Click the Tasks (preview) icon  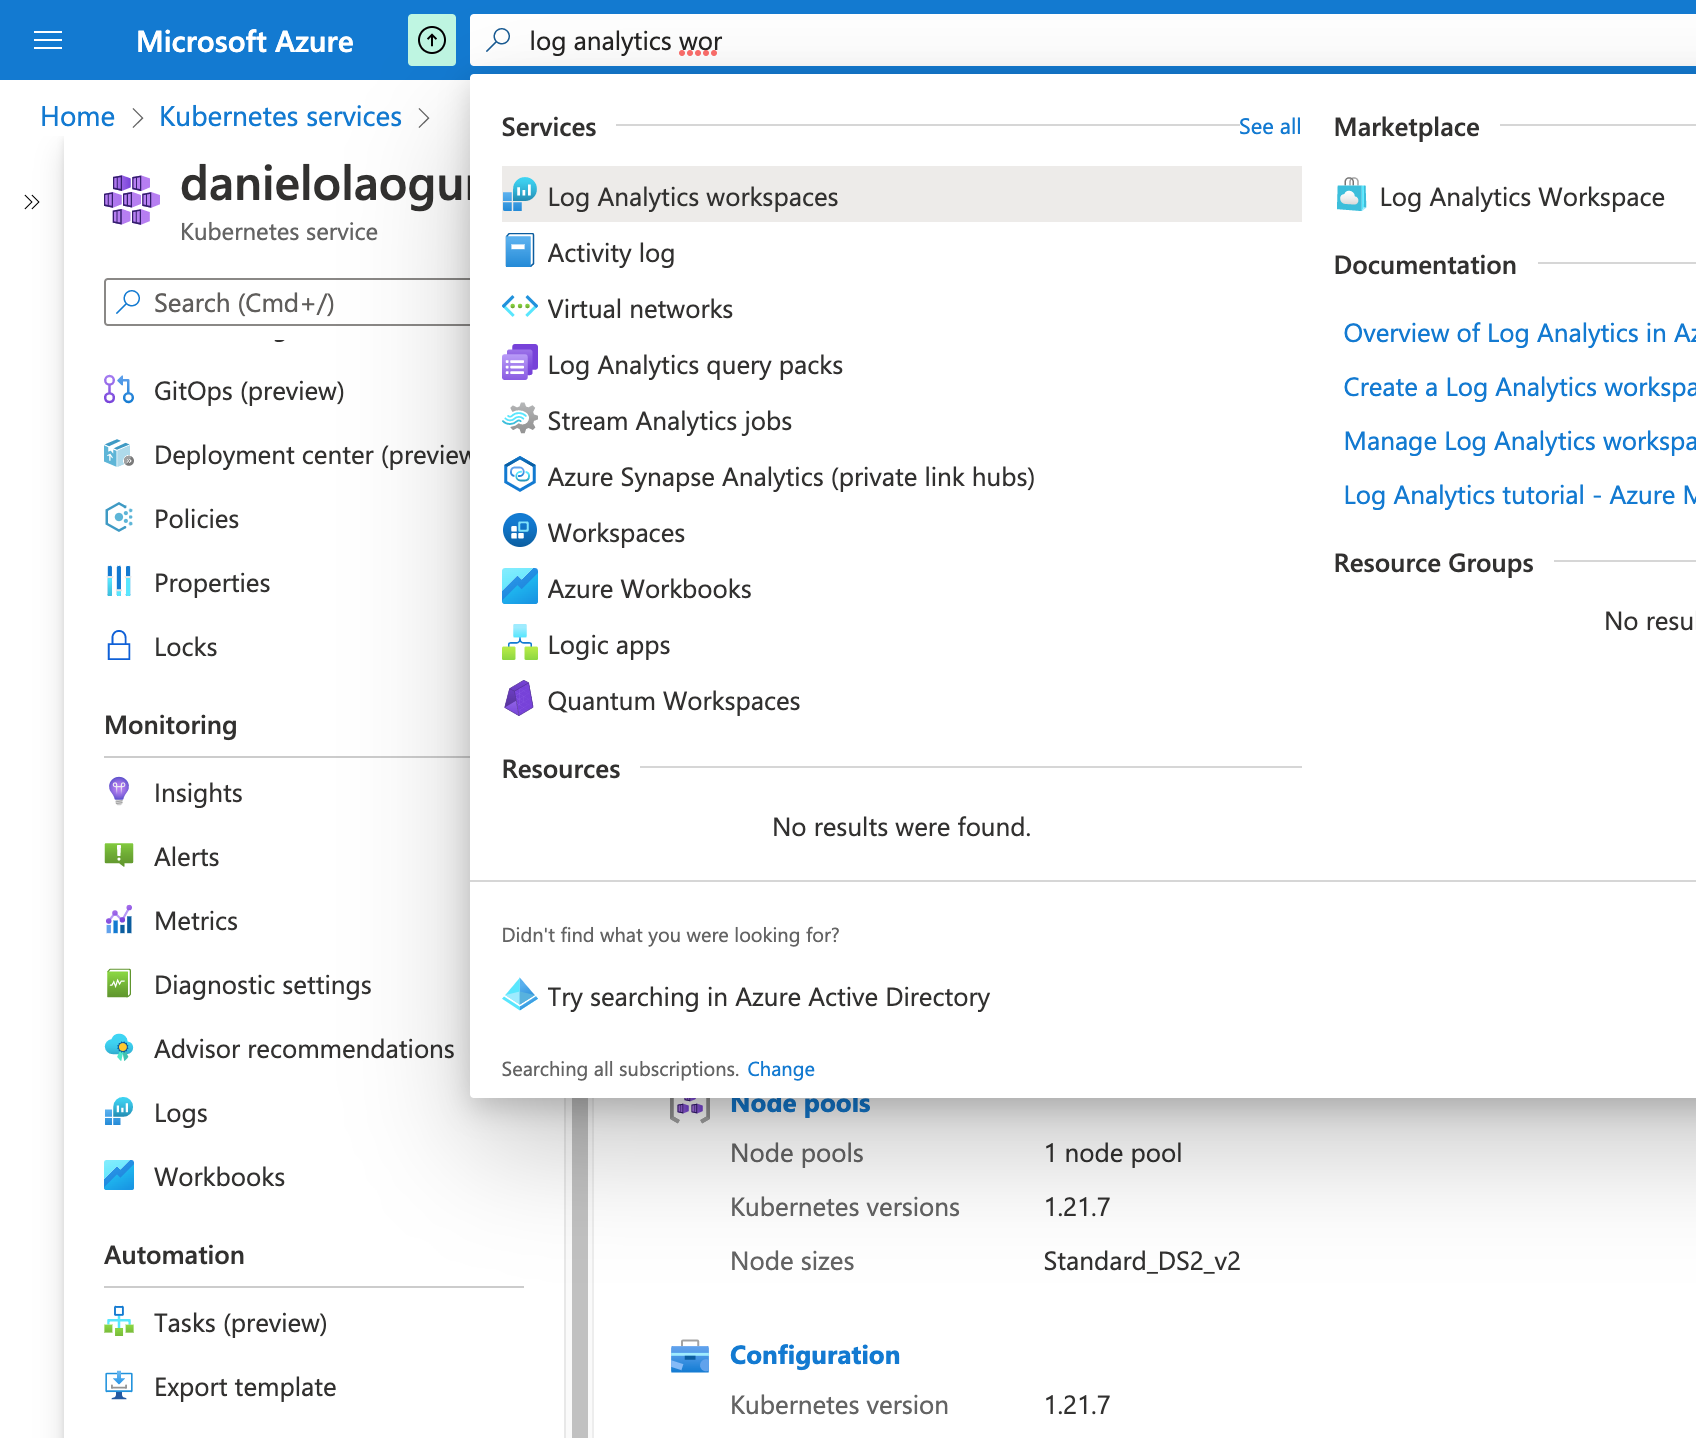coord(119,1322)
